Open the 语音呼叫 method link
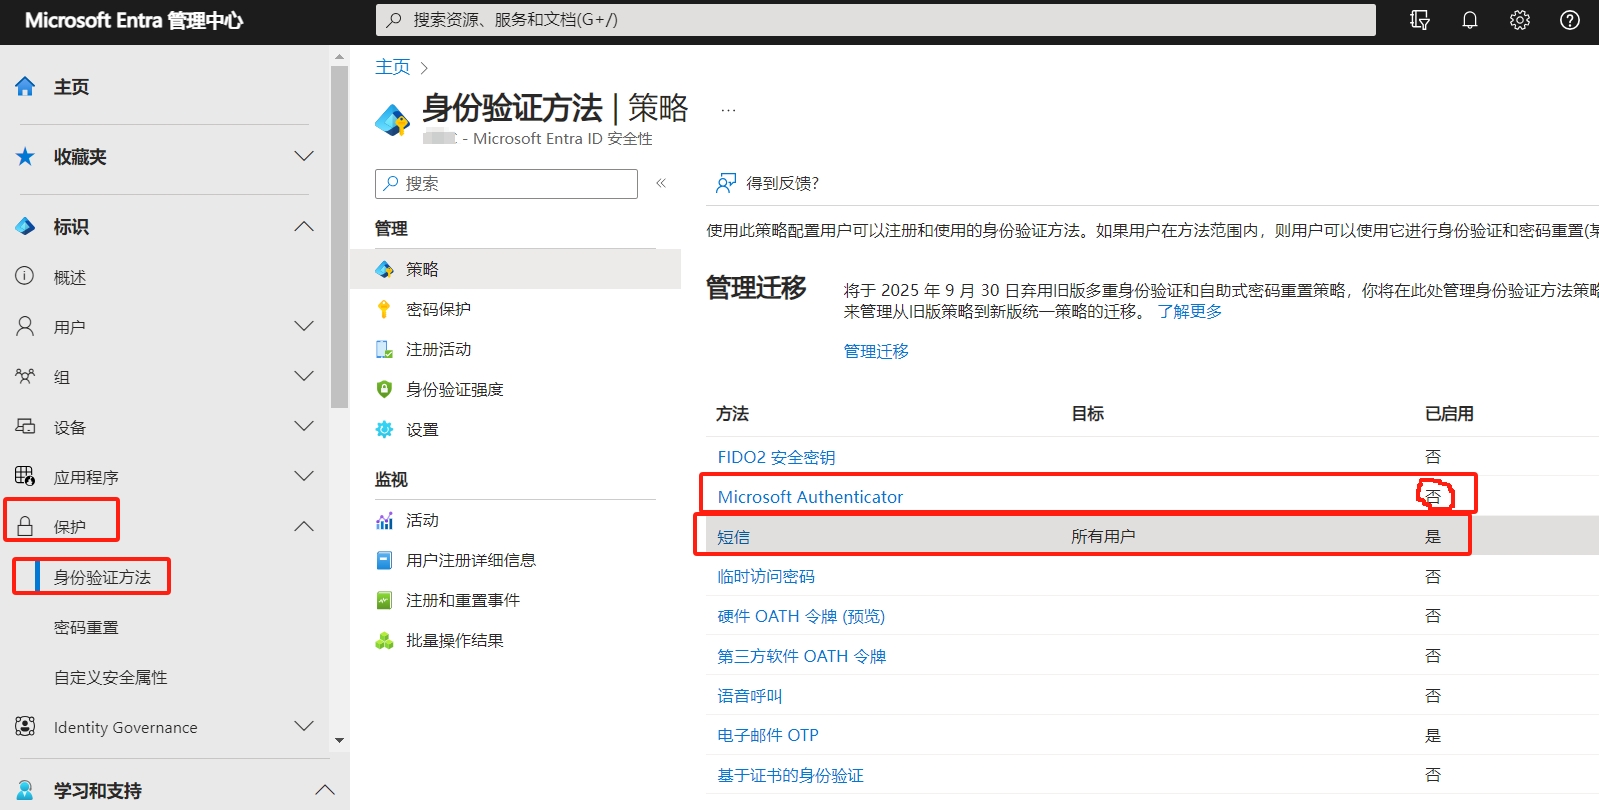 pyautogui.click(x=750, y=695)
